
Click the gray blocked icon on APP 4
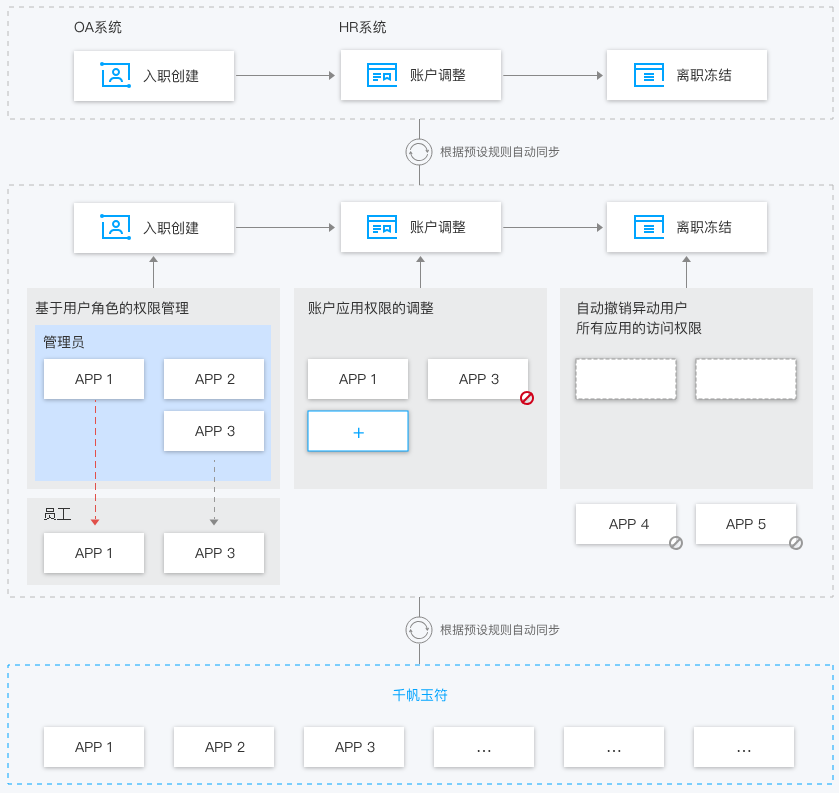(676, 543)
